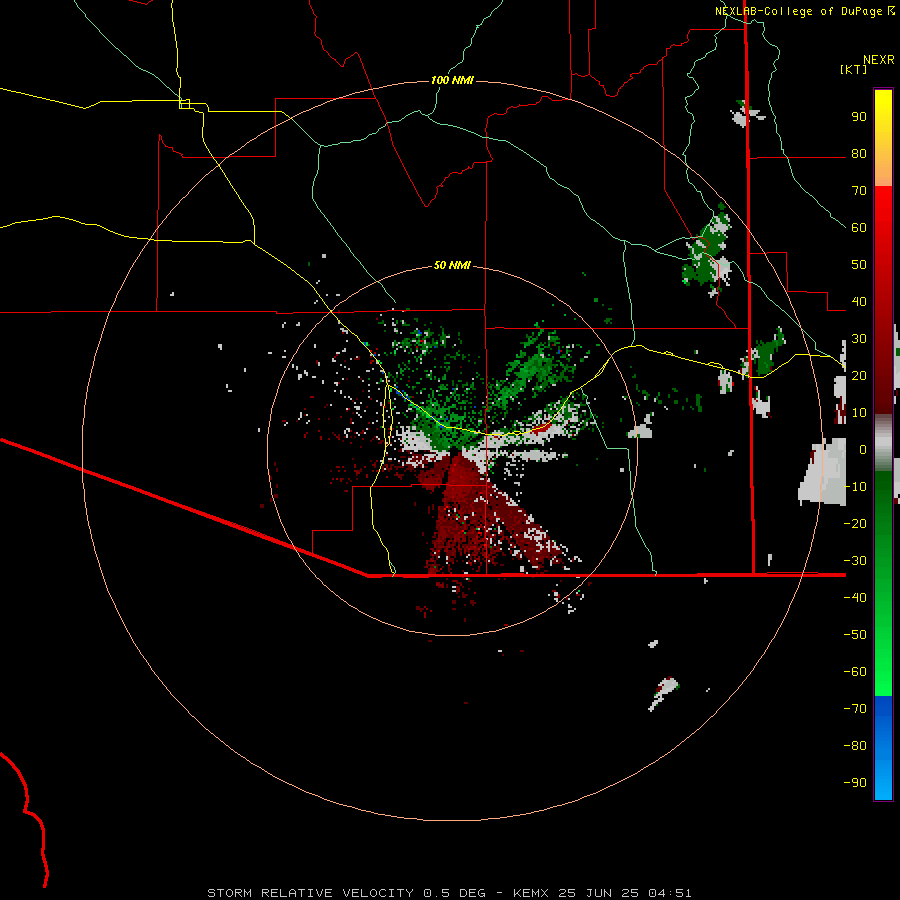Click the 25 JUN 25 04:51 timestamp

pyautogui.click(x=626, y=893)
